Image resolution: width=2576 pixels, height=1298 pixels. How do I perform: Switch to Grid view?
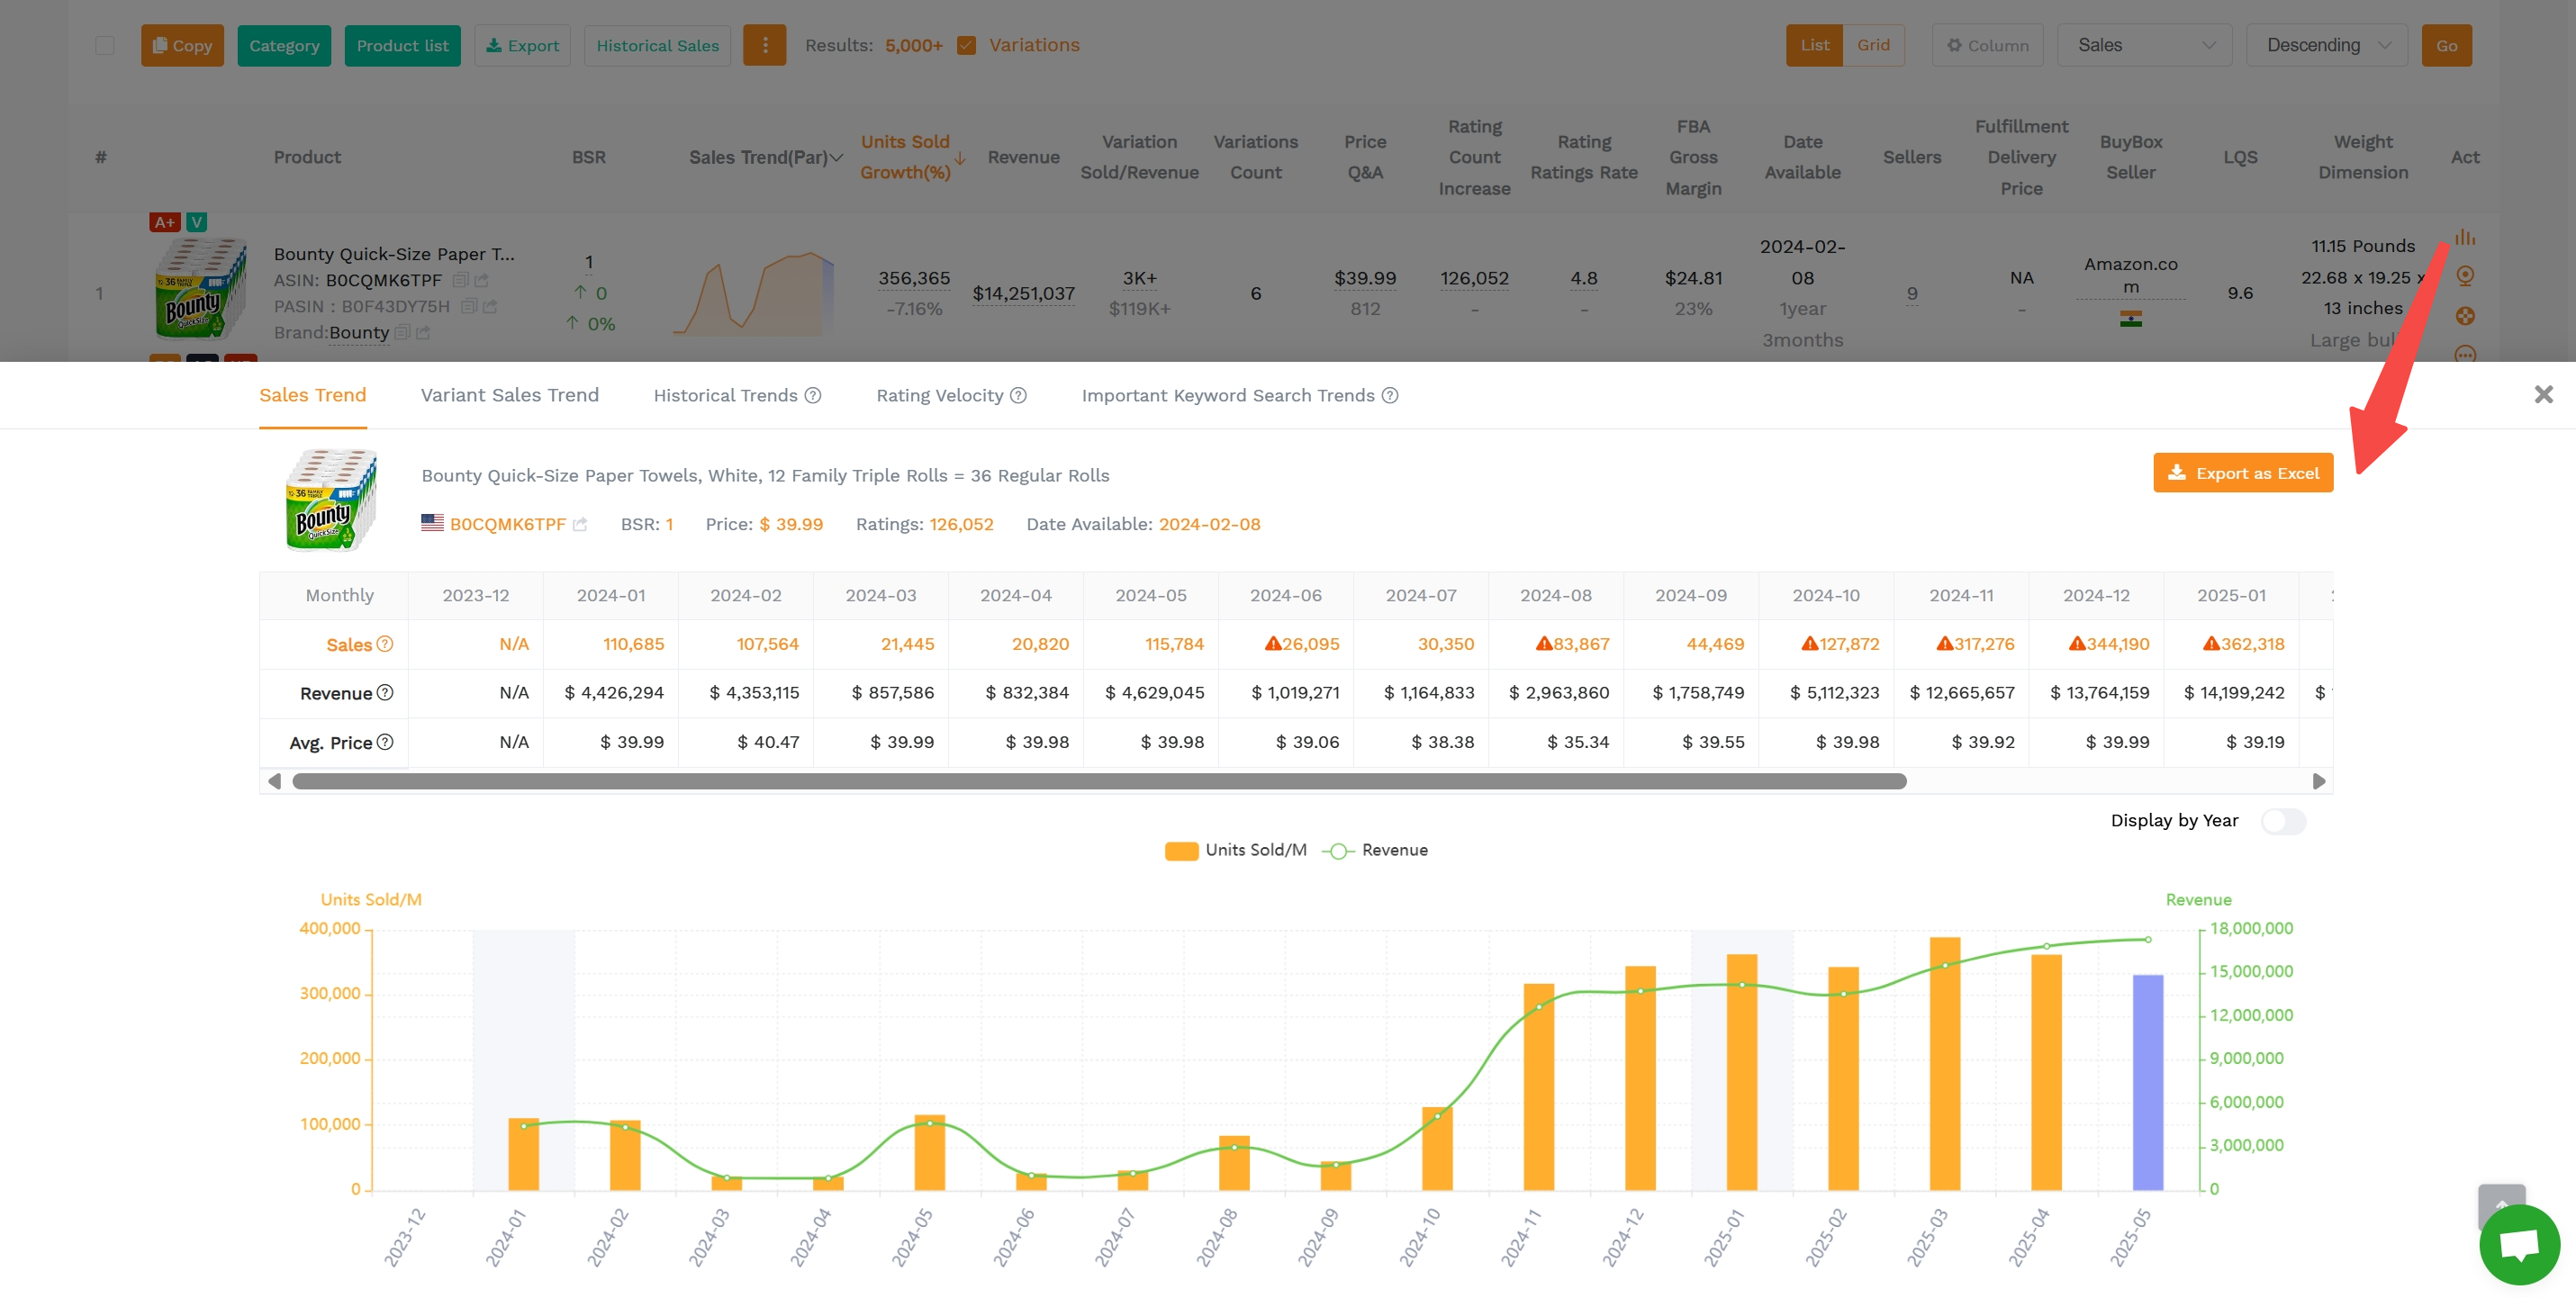[x=1873, y=45]
